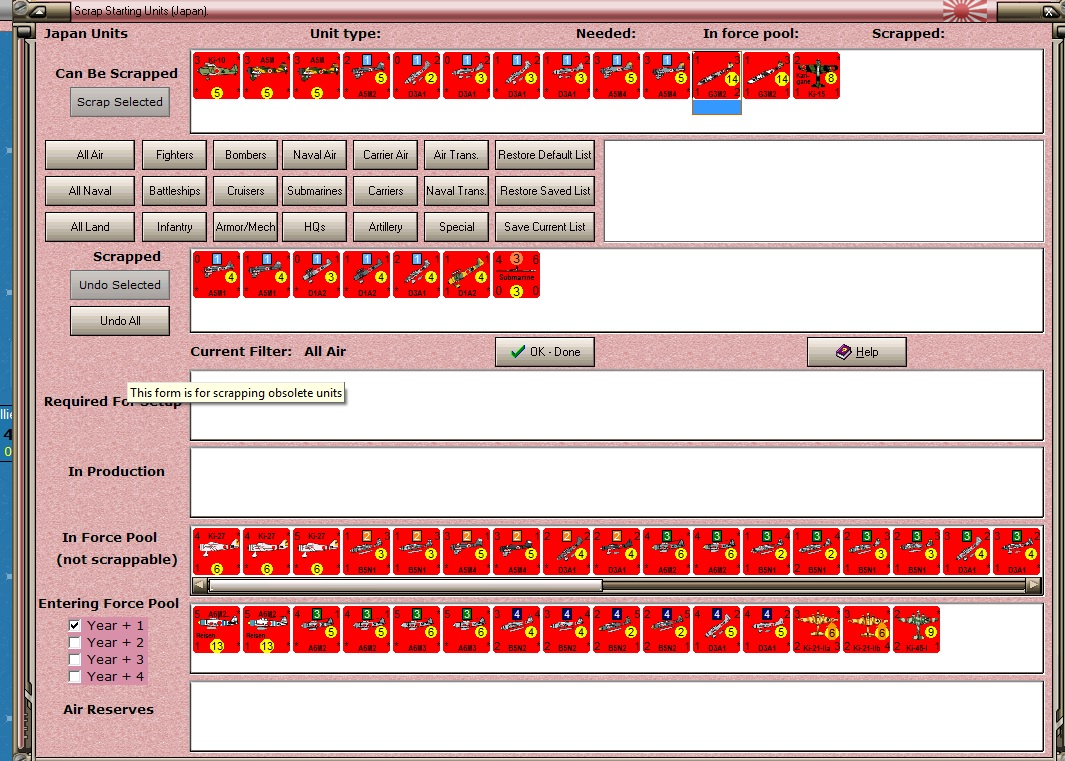Image resolution: width=1065 pixels, height=761 pixels.
Task: Select the scrapped D1A2 with range 3
Action: 317,275
